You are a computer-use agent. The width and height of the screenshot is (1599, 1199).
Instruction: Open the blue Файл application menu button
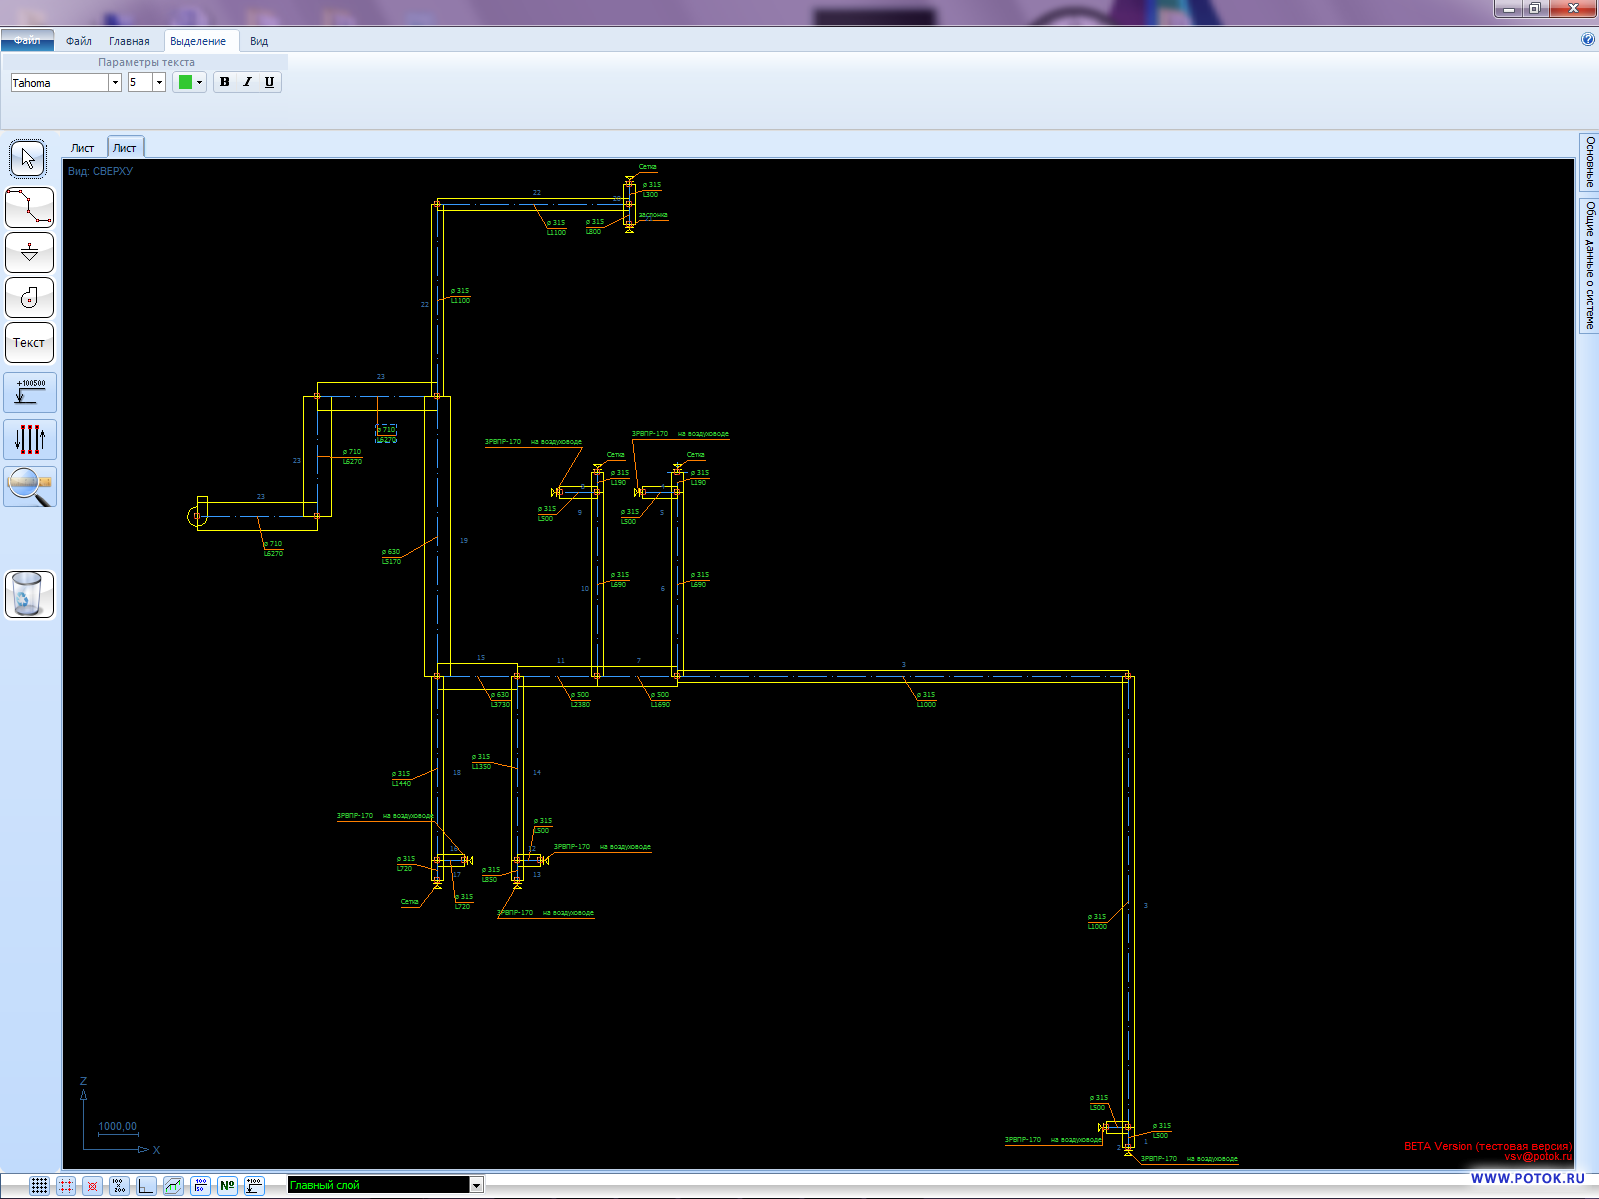tap(28, 41)
